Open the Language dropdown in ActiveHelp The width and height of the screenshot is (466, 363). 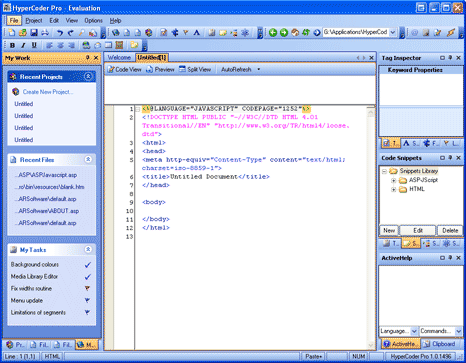pyautogui.click(x=414, y=331)
